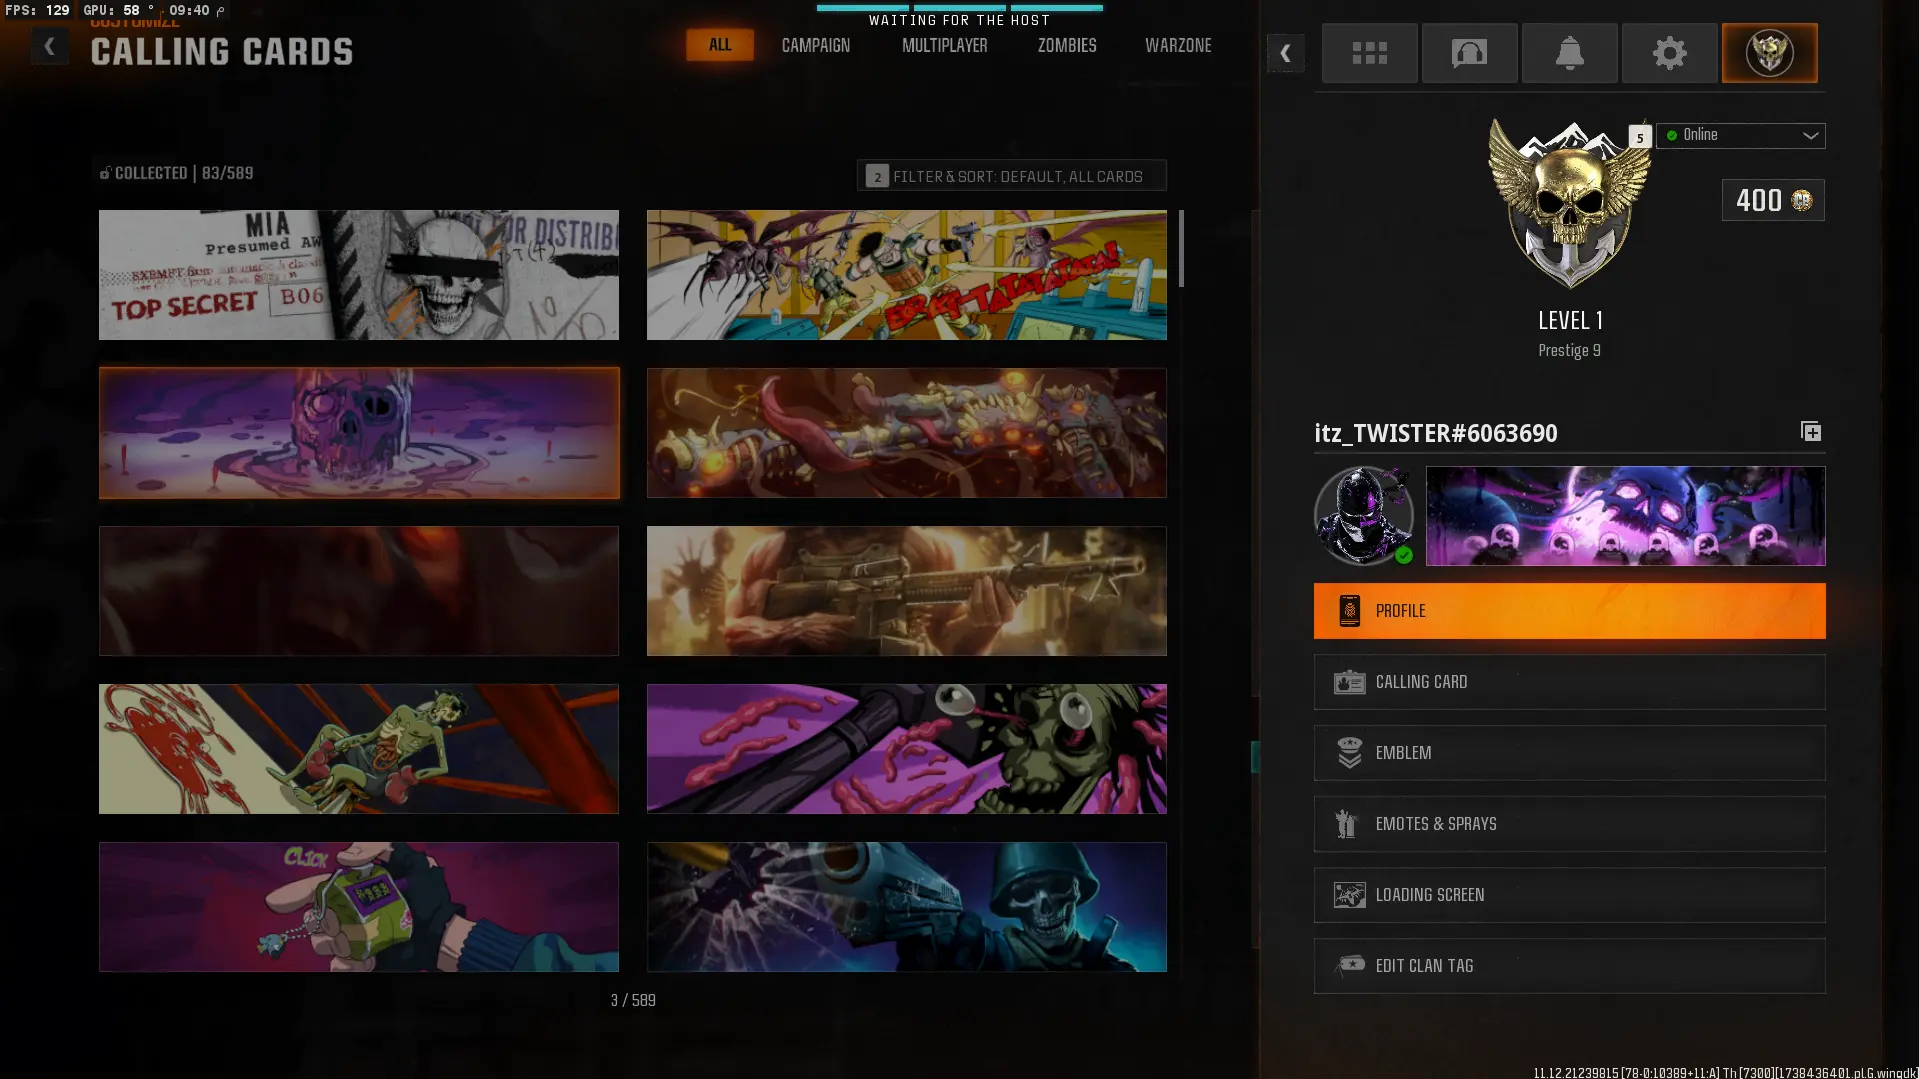Select the player avatar emblem thumbnail
The width and height of the screenshot is (1919, 1079).
coord(1364,516)
